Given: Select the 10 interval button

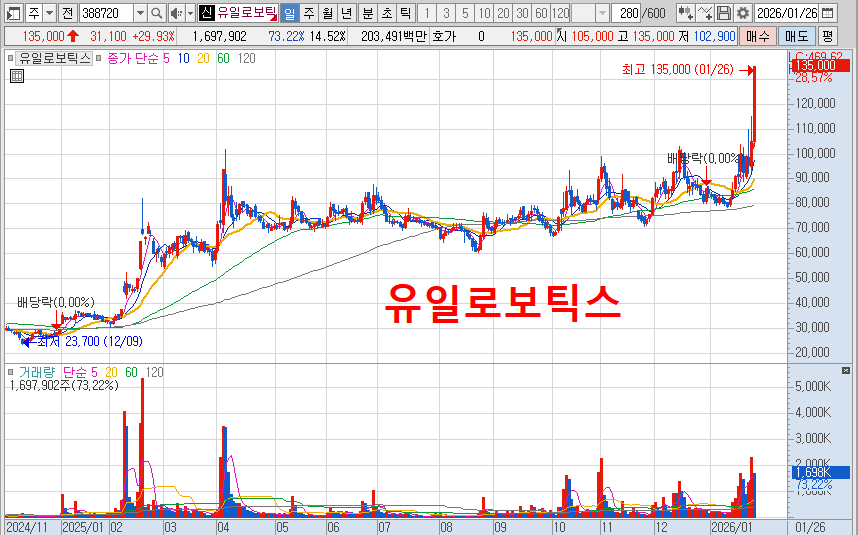Looking at the screenshot, I should (x=484, y=13).
